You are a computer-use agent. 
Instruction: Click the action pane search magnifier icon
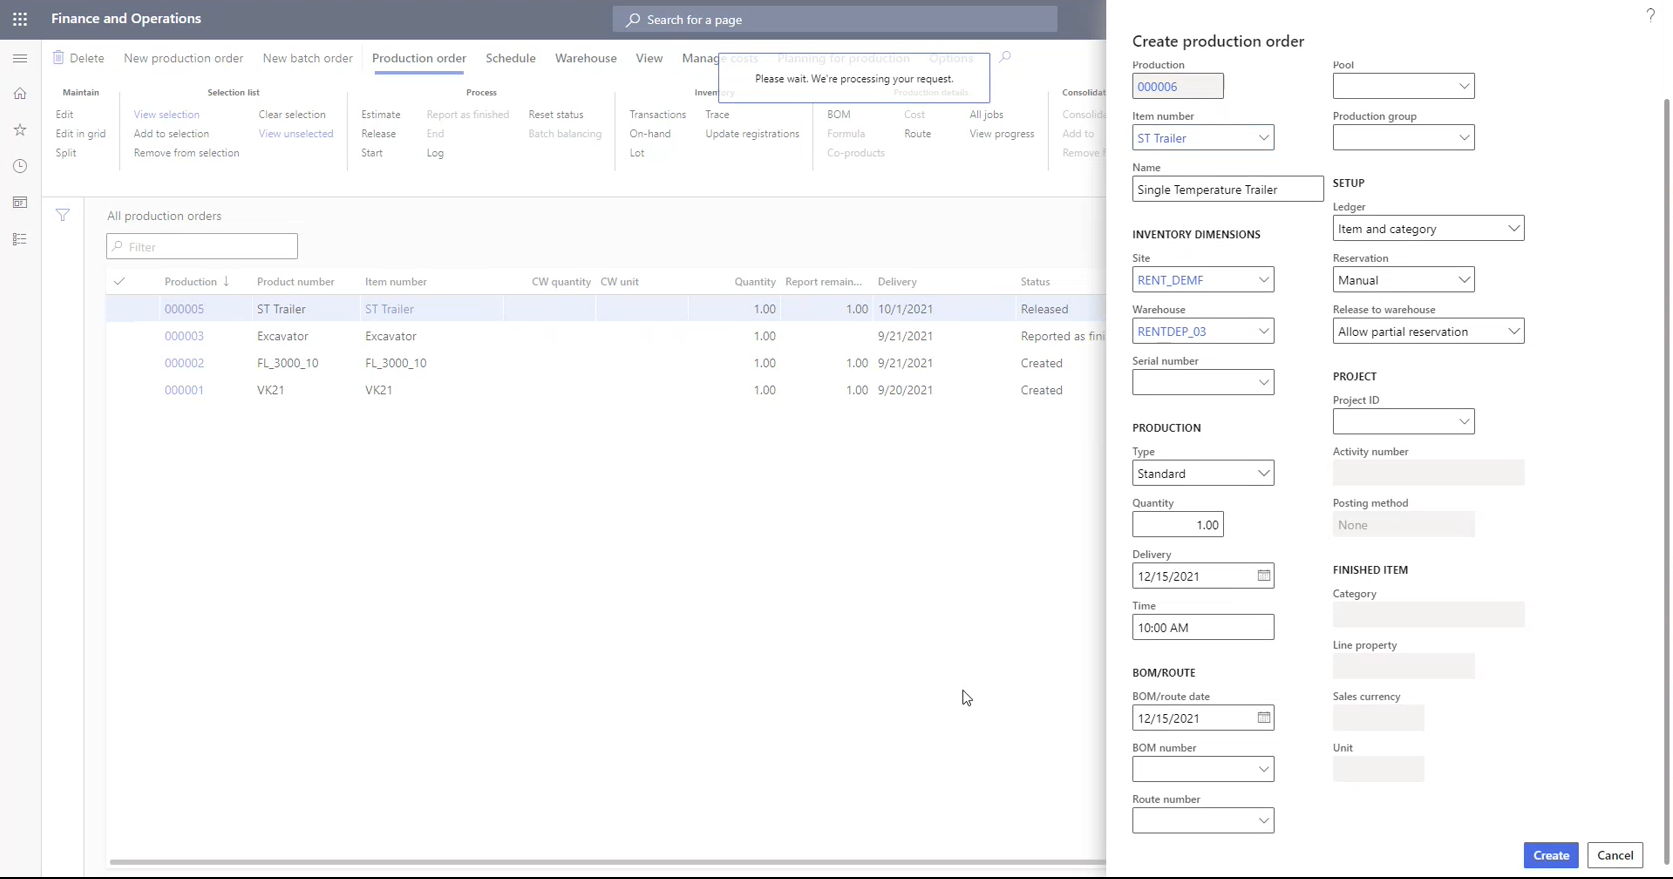coord(1005,58)
